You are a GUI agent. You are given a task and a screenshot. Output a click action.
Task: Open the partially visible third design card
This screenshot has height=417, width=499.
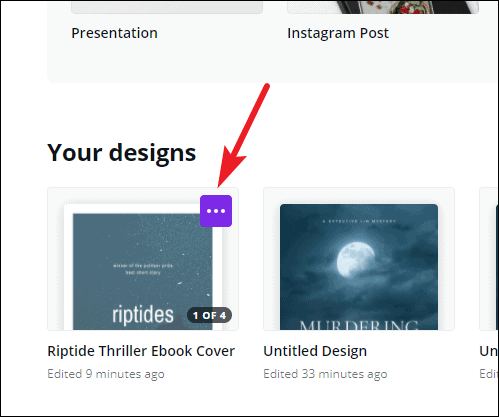(x=489, y=259)
